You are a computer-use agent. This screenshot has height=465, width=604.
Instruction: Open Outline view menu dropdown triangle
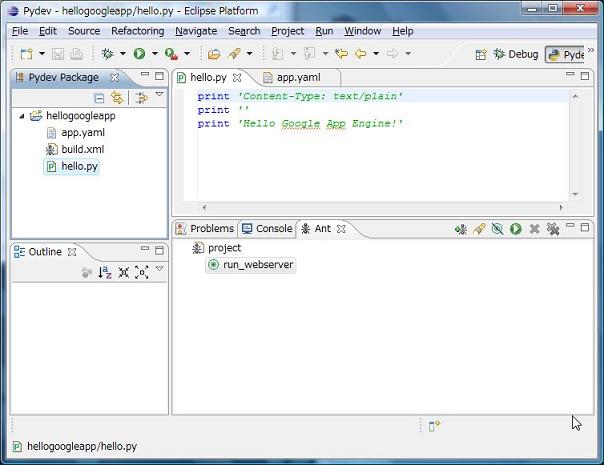159,269
